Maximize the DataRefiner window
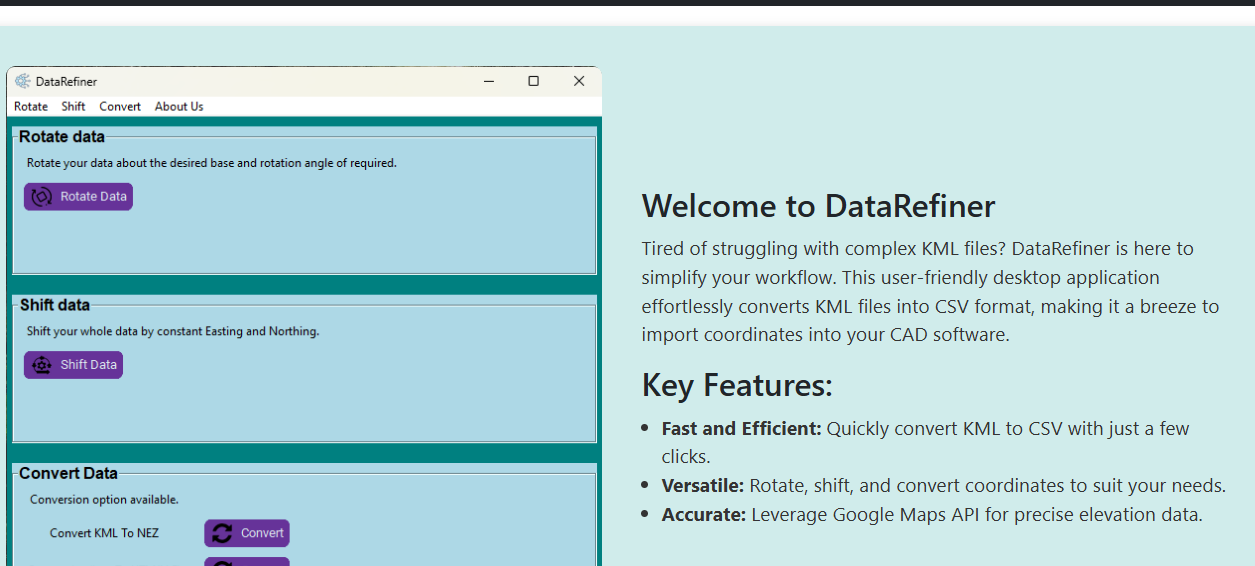This screenshot has width=1255, height=566. coord(533,81)
